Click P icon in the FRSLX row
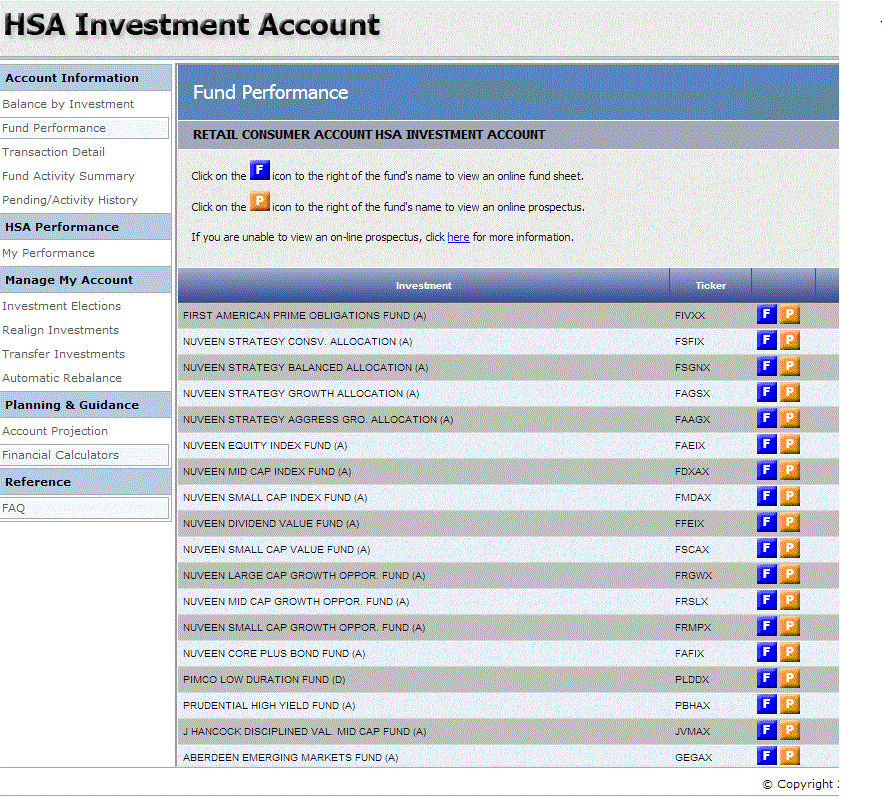 click(790, 600)
